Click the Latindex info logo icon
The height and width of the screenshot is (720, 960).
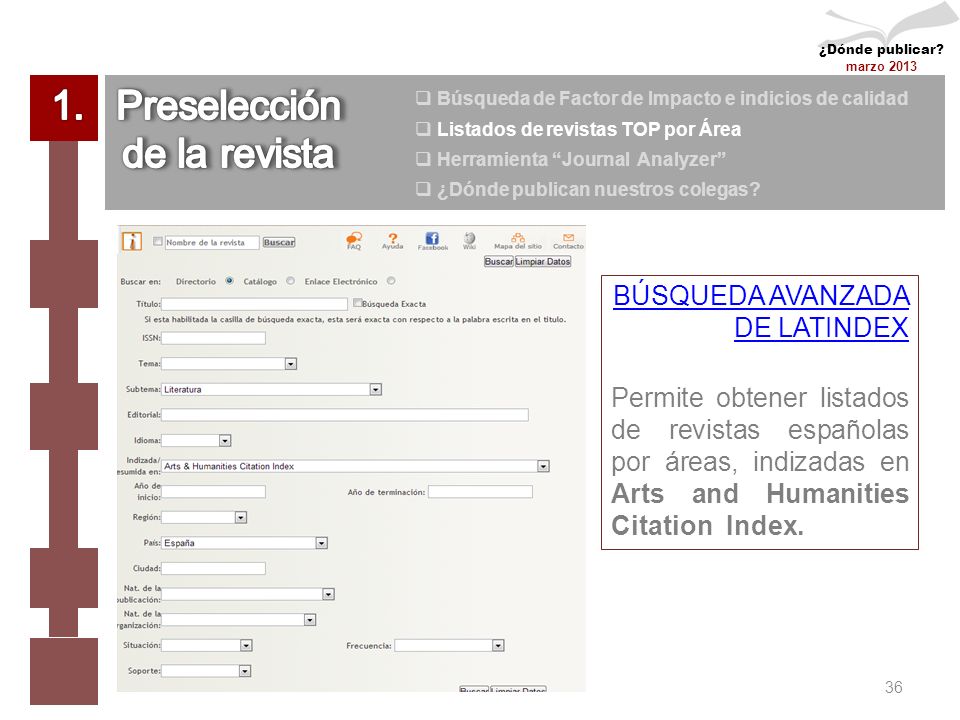[132, 241]
